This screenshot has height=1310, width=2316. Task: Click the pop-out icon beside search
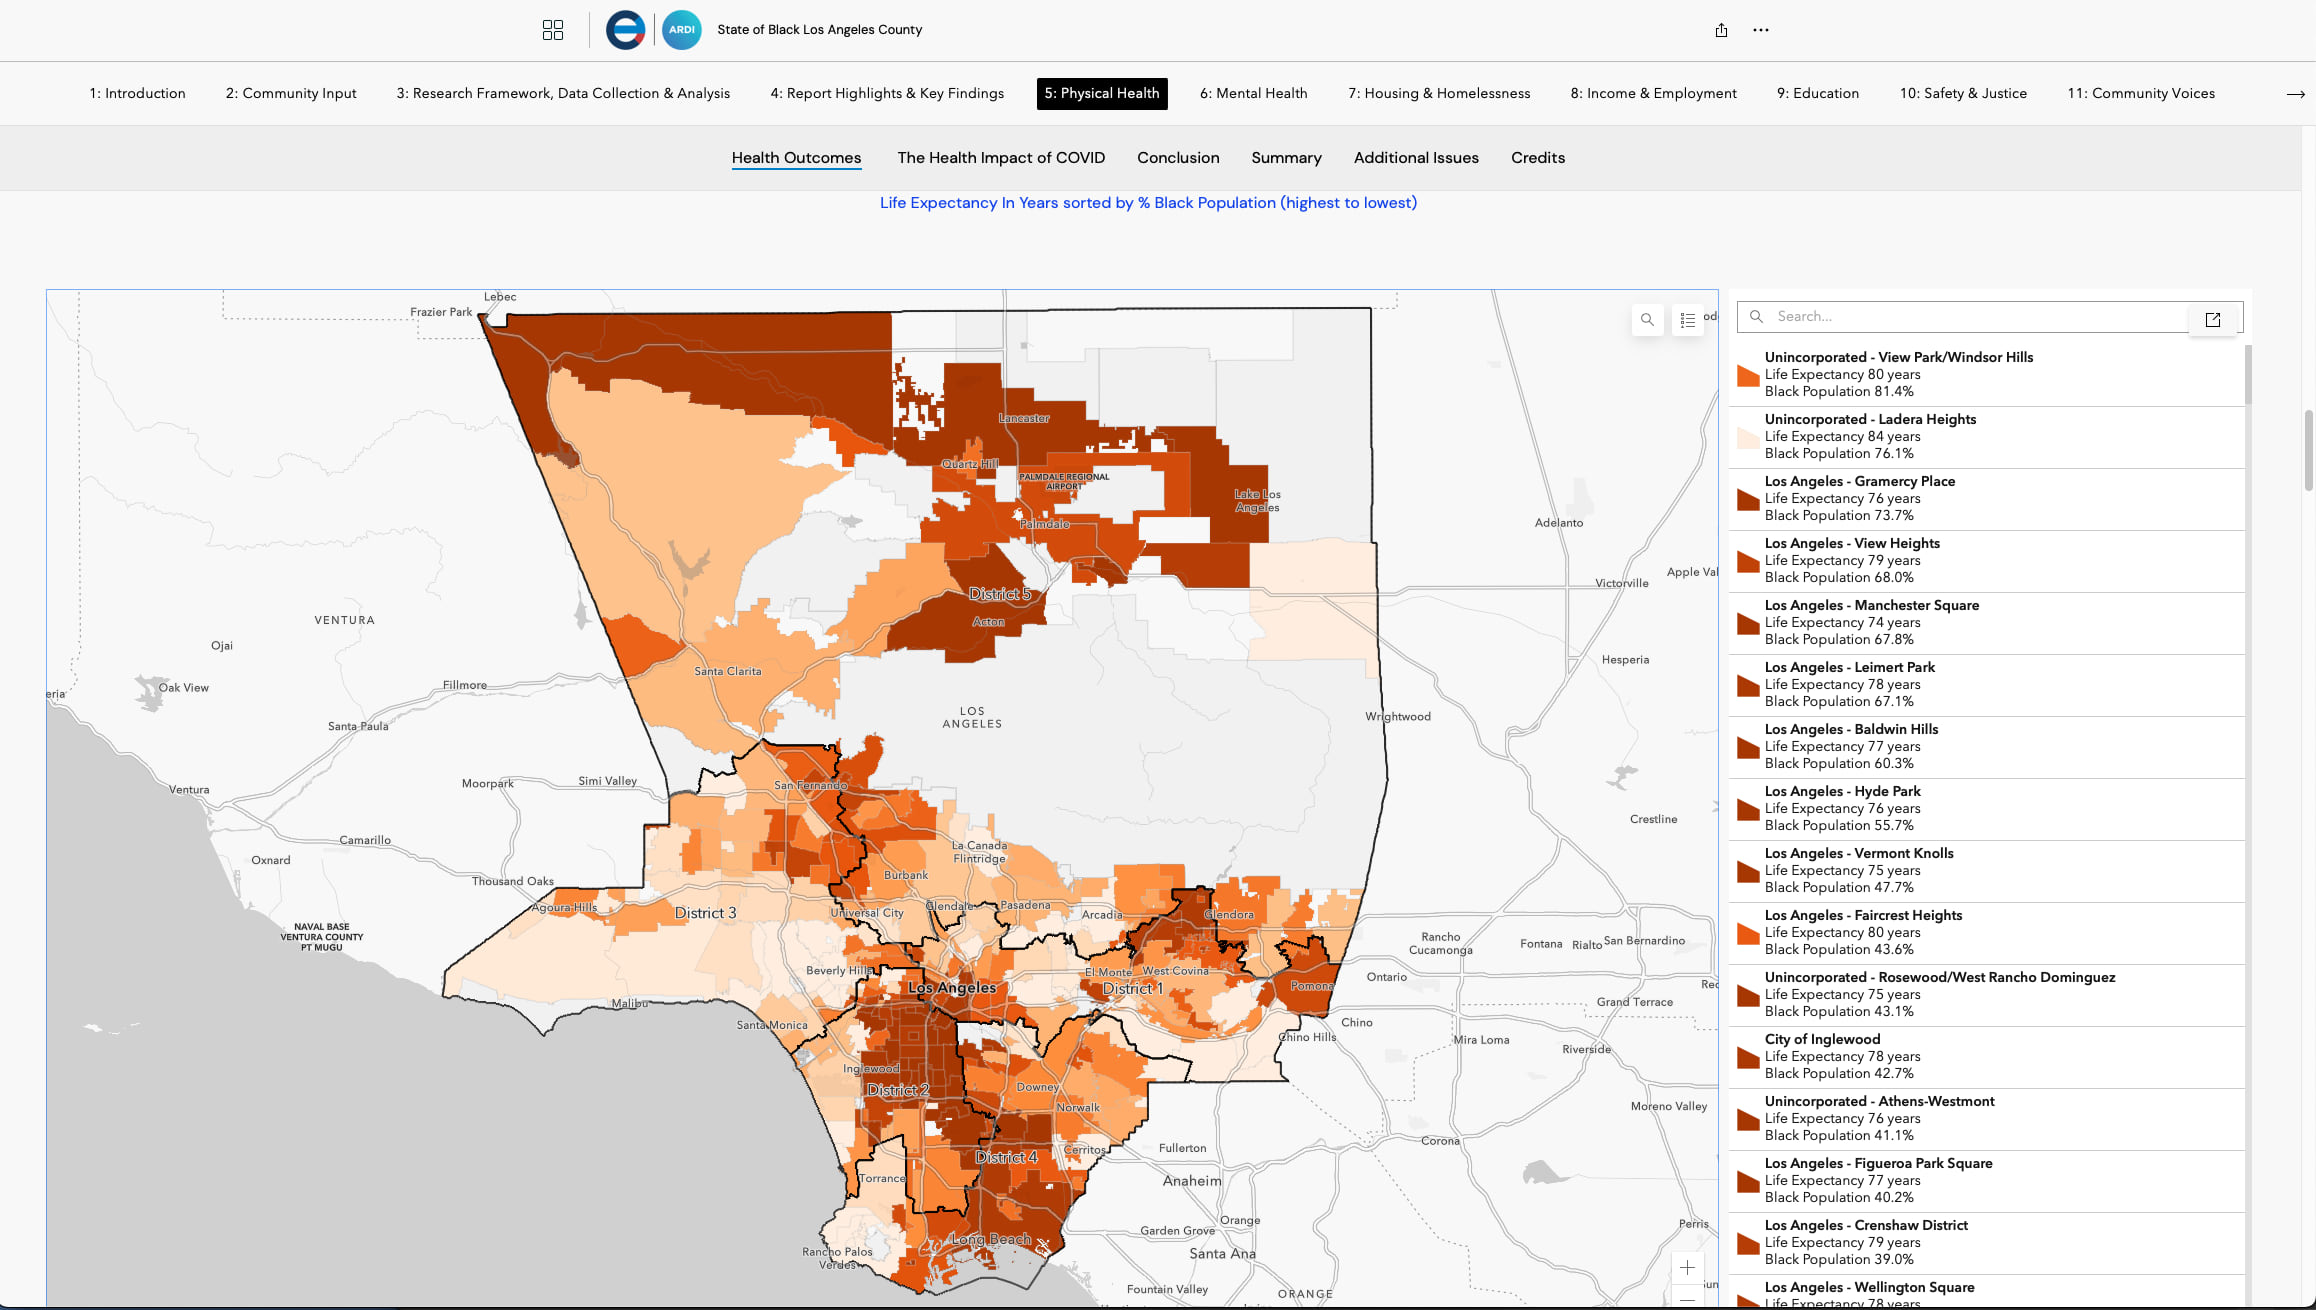2212,320
